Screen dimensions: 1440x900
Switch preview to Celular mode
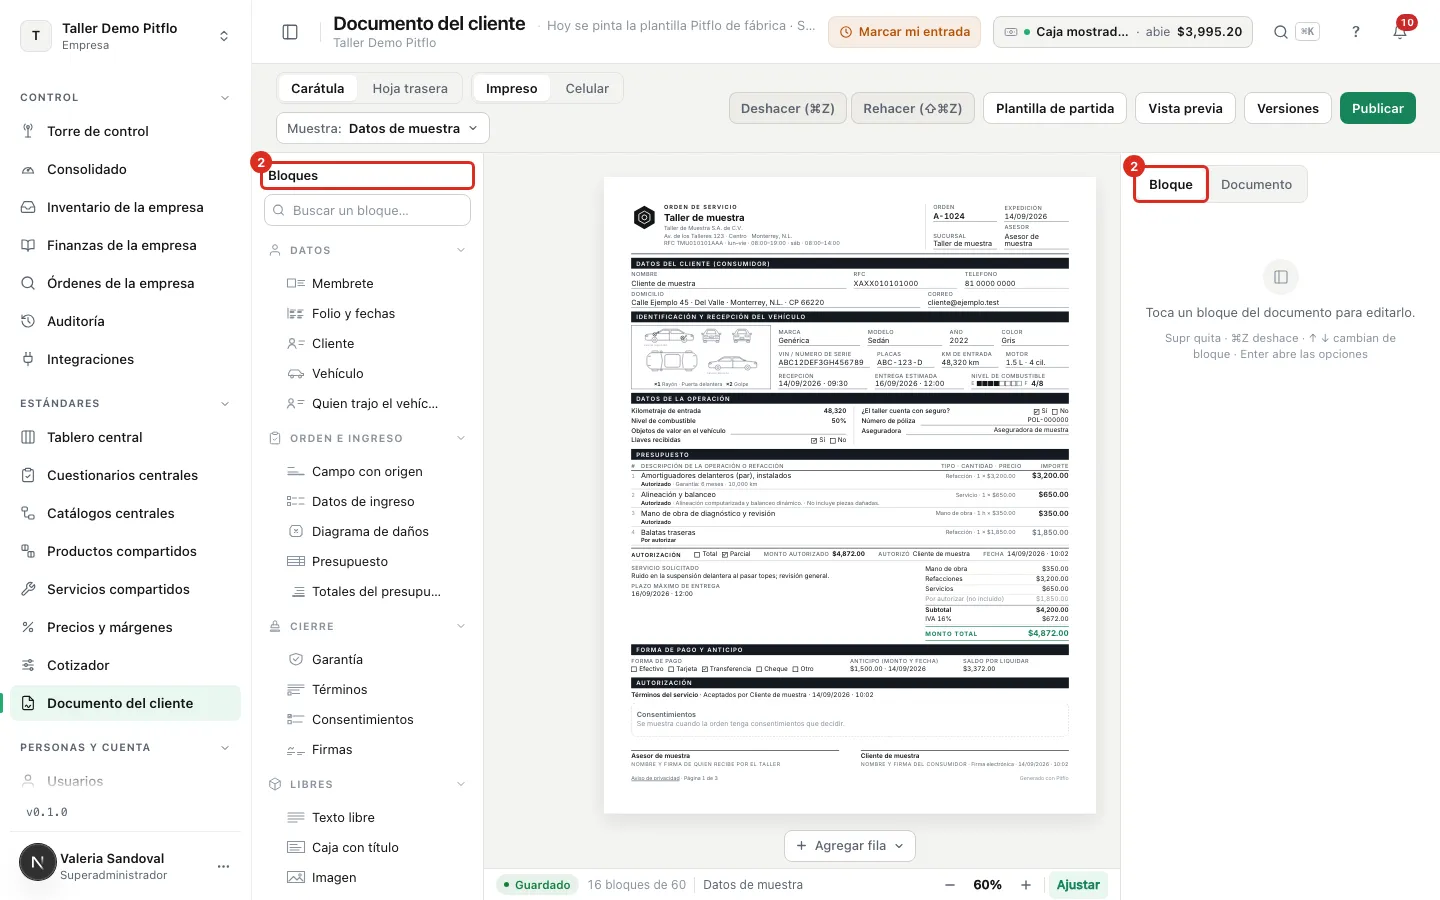coord(587,88)
